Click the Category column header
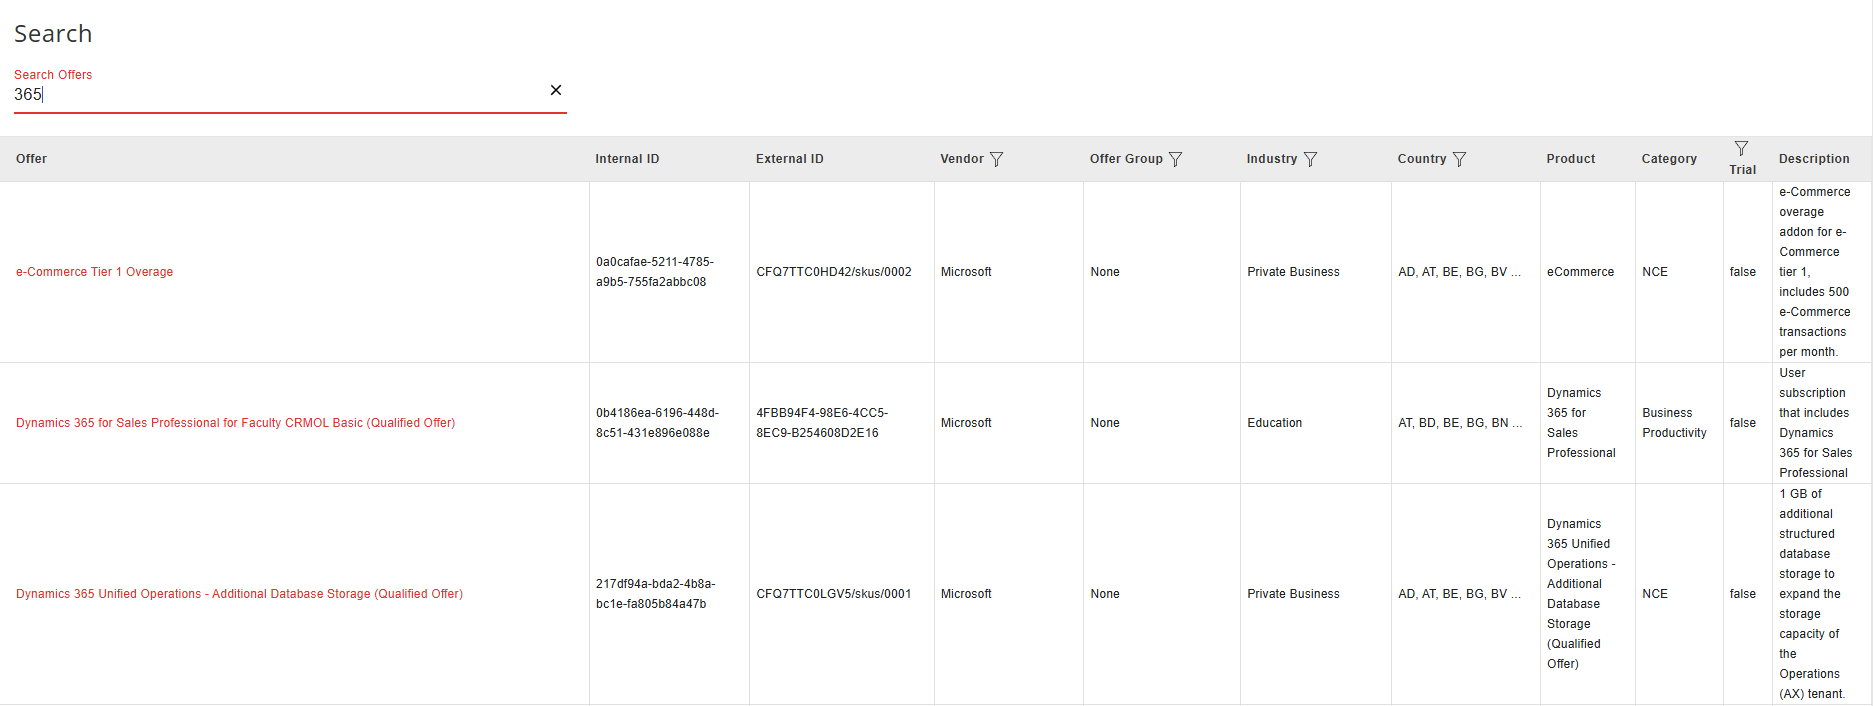 [1669, 159]
